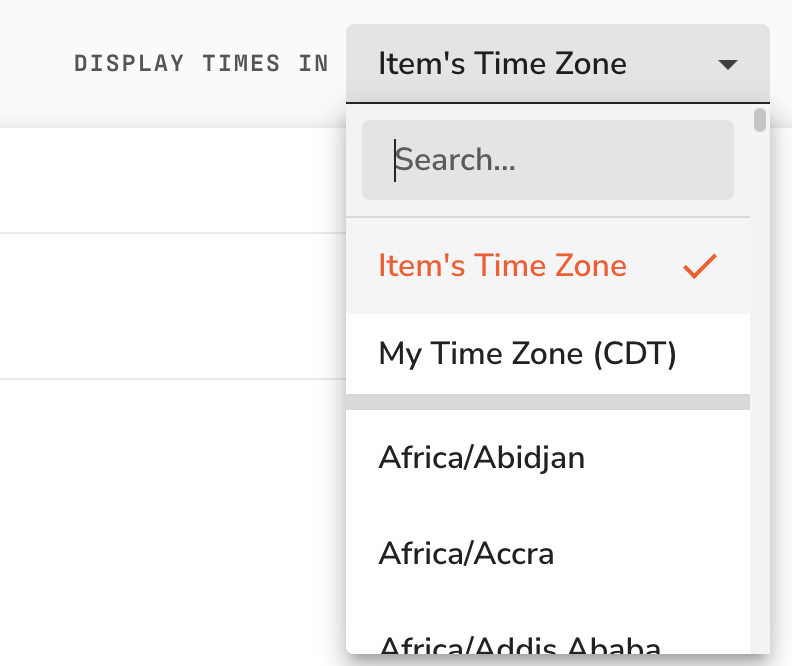Click the blank white area below the rows
This screenshot has height=666, width=792.
pyautogui.click(x=173, y=520)
